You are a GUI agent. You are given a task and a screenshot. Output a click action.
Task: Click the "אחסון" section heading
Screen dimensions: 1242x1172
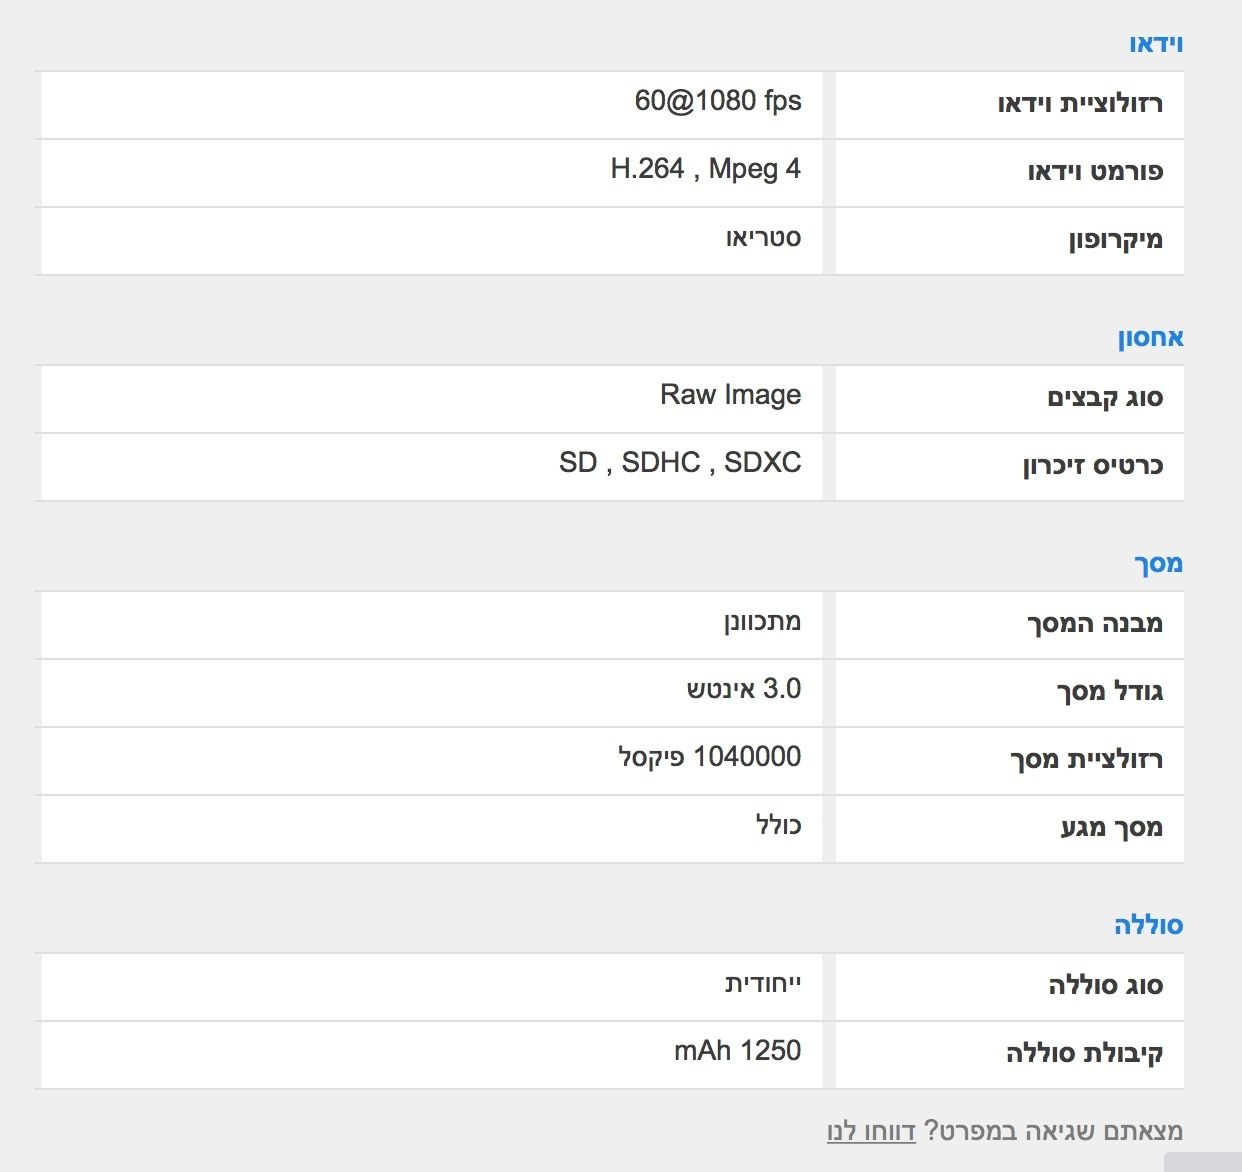coord(1150,338)
